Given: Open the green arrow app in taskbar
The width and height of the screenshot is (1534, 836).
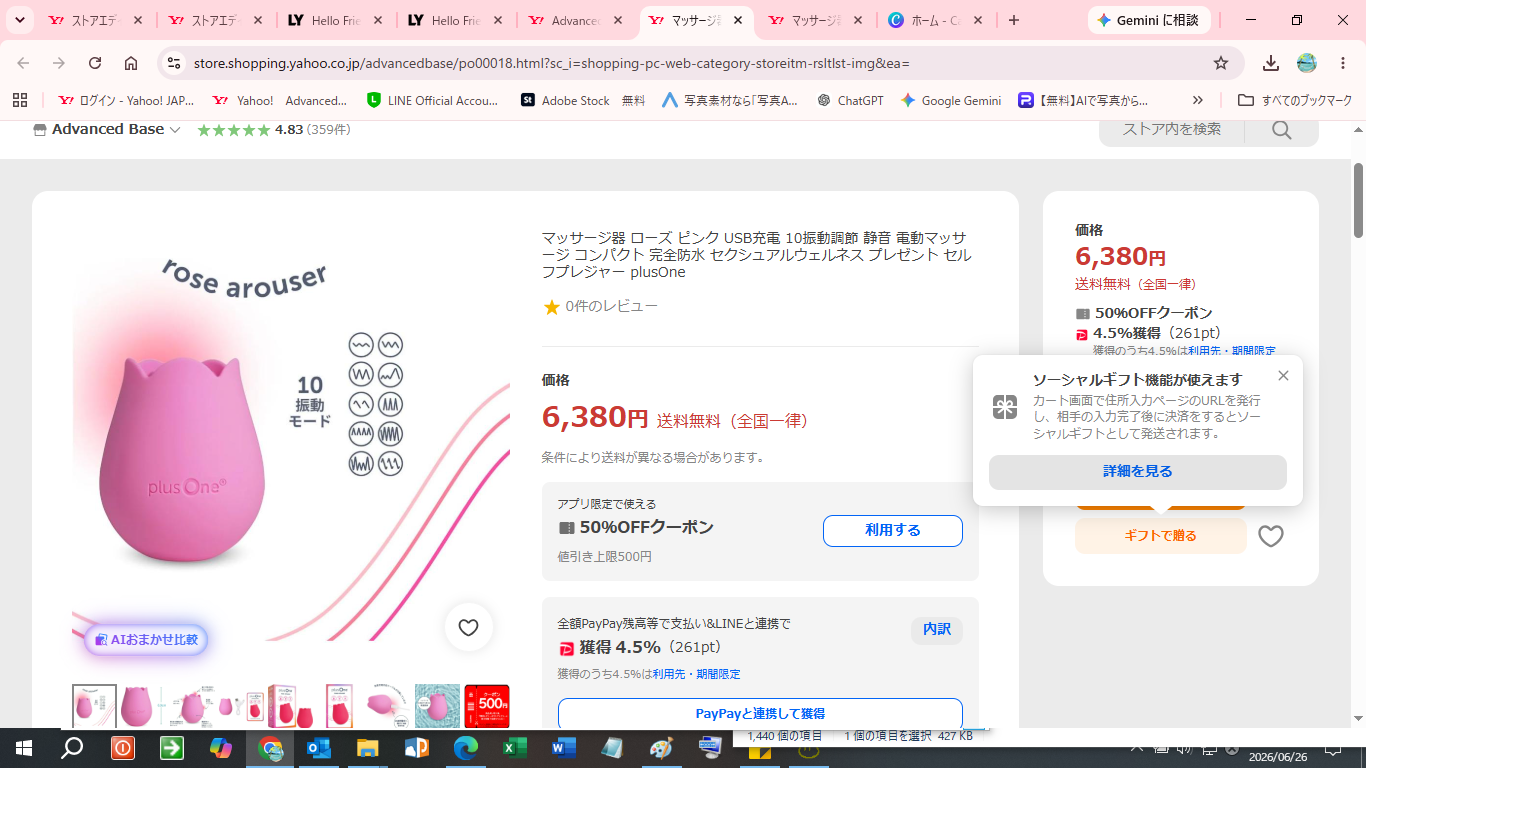Looking at the screenshot, I should 172,748.
